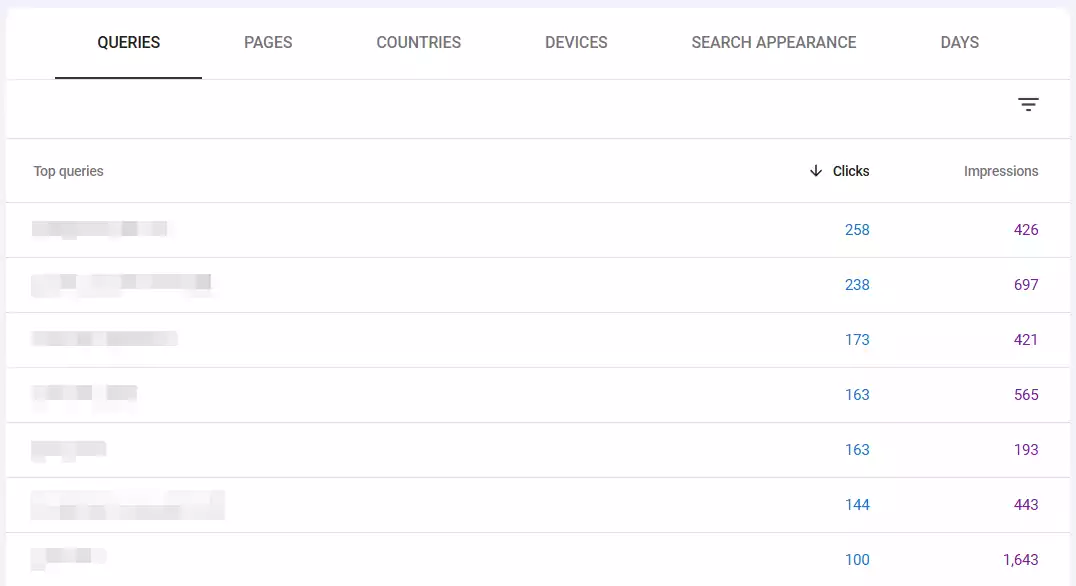Open the DAYS tab
1076x586 pixels.
click(959, 42)
